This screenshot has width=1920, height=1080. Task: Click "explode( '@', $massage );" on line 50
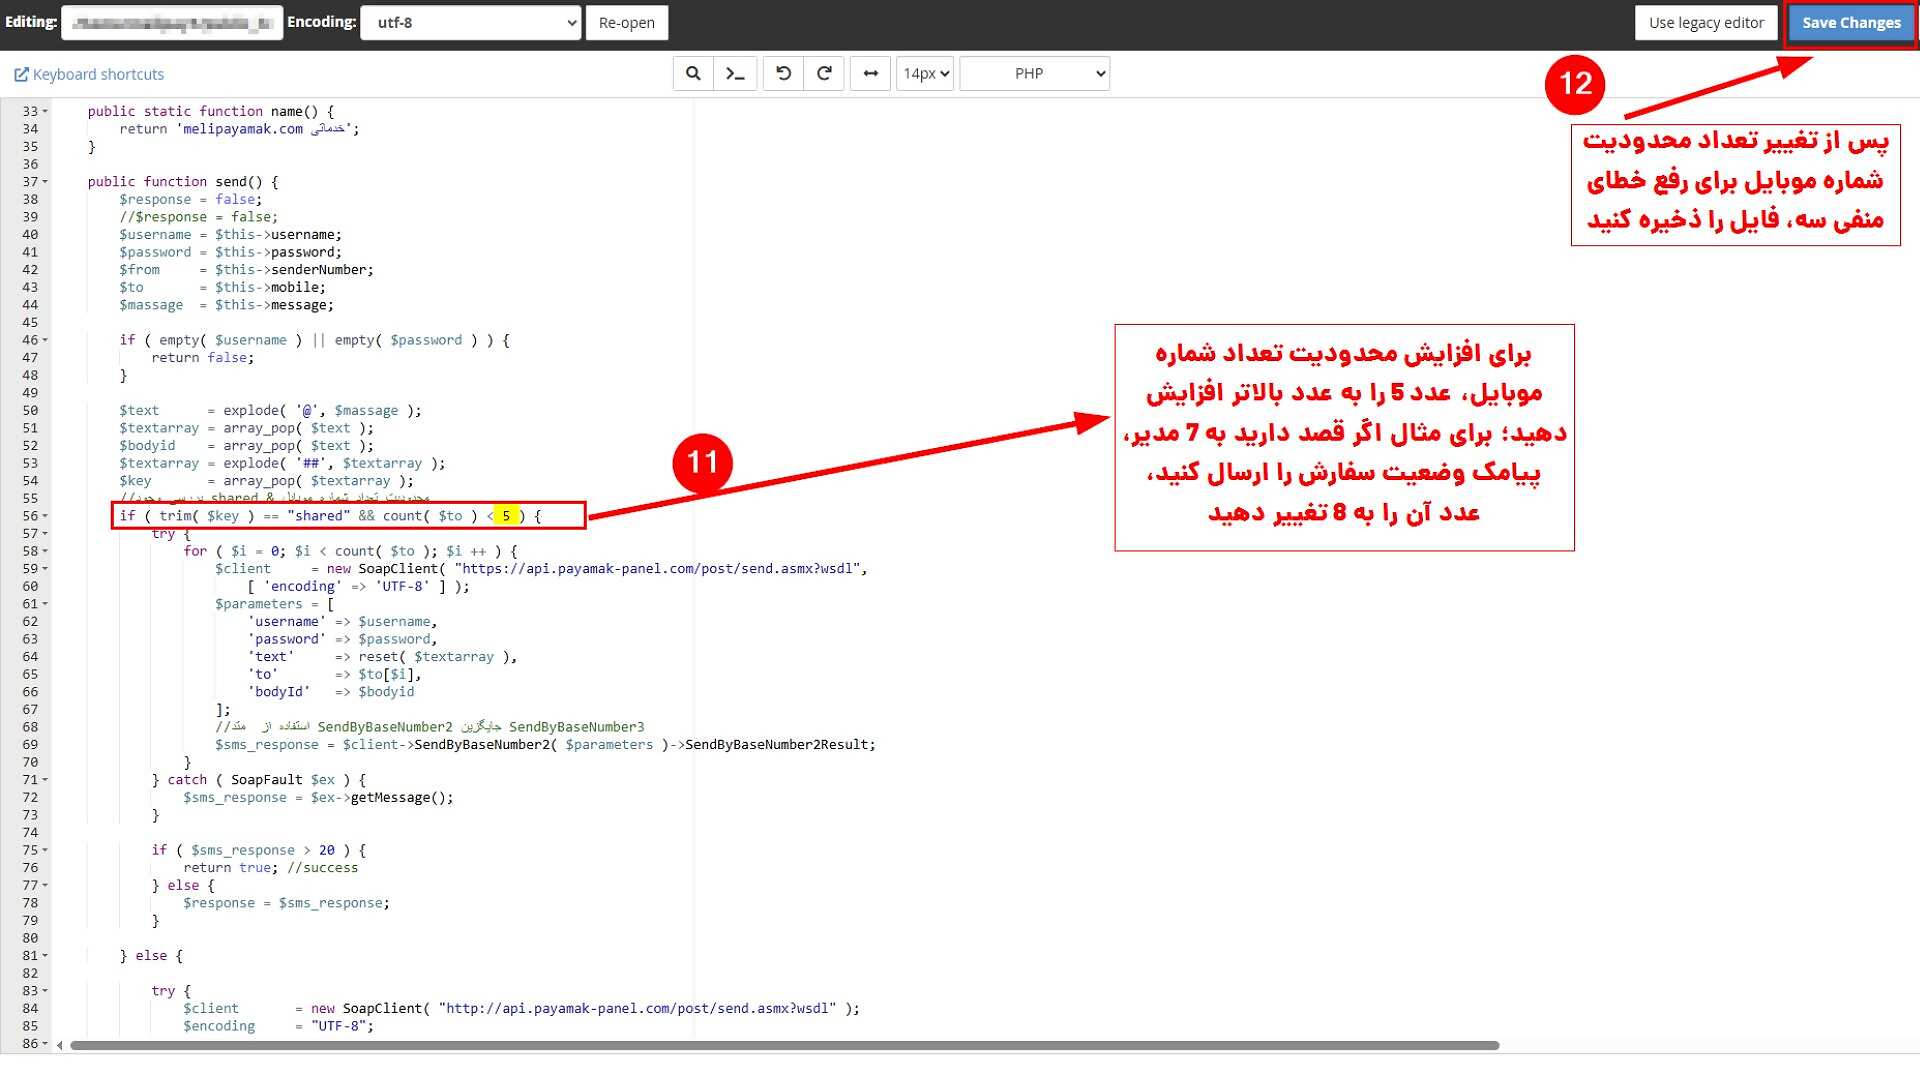(x=323, y=411)
